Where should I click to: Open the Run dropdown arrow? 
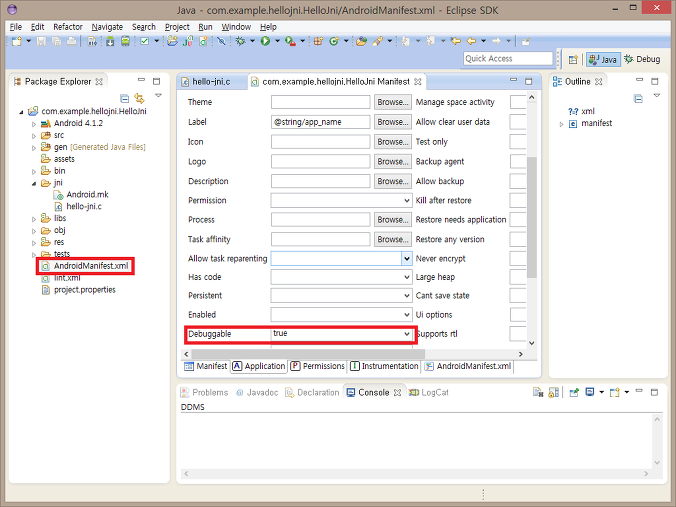click(x=277, y=41)
